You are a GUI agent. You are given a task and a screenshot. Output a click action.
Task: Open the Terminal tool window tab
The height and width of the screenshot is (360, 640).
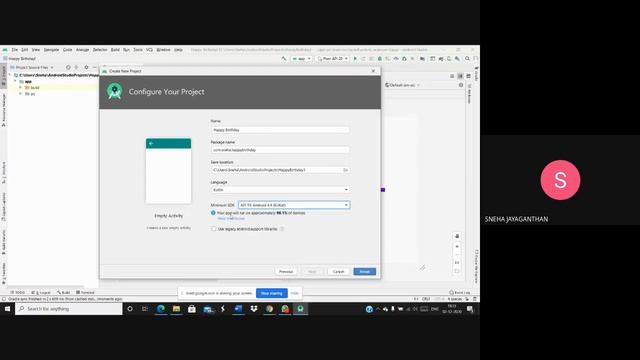[85, 293]
